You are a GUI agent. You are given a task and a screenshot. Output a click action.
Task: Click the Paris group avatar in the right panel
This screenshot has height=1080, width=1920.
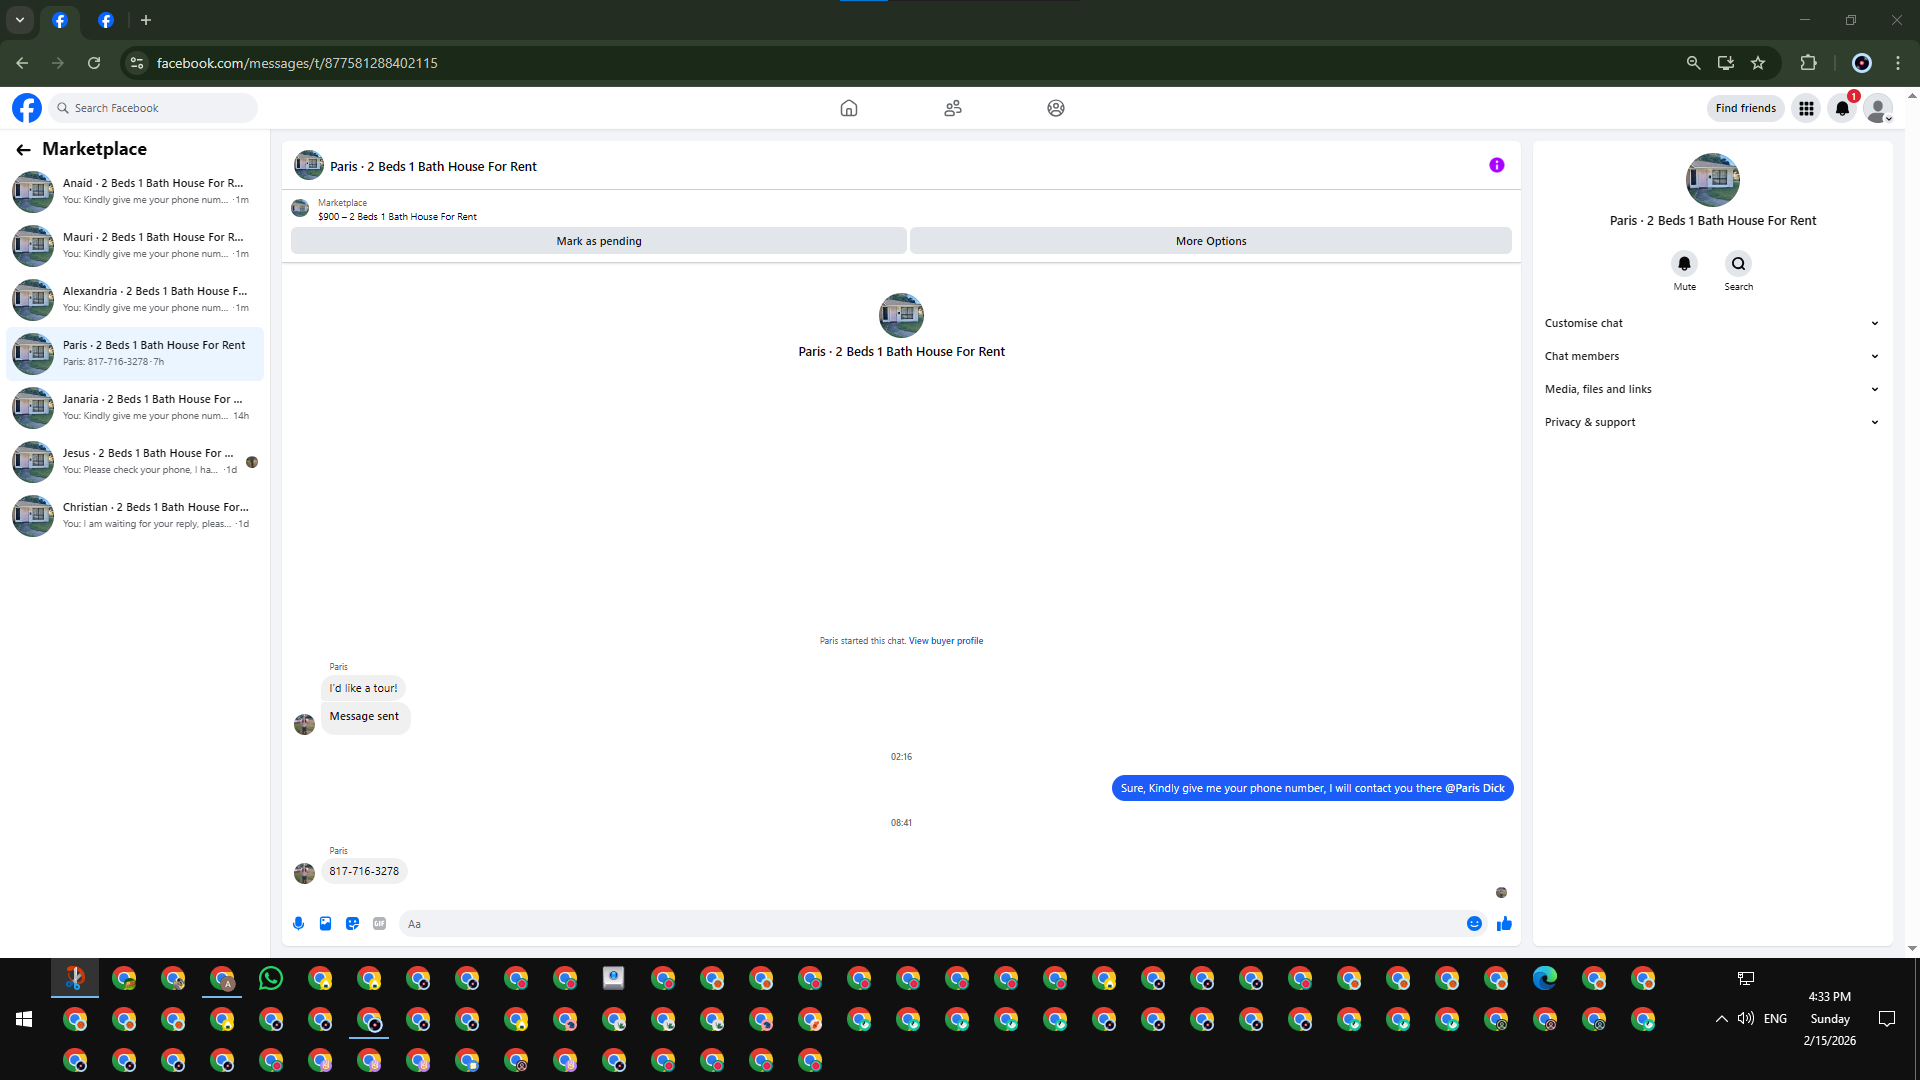pyautogui.click(x=1713, y=180)
